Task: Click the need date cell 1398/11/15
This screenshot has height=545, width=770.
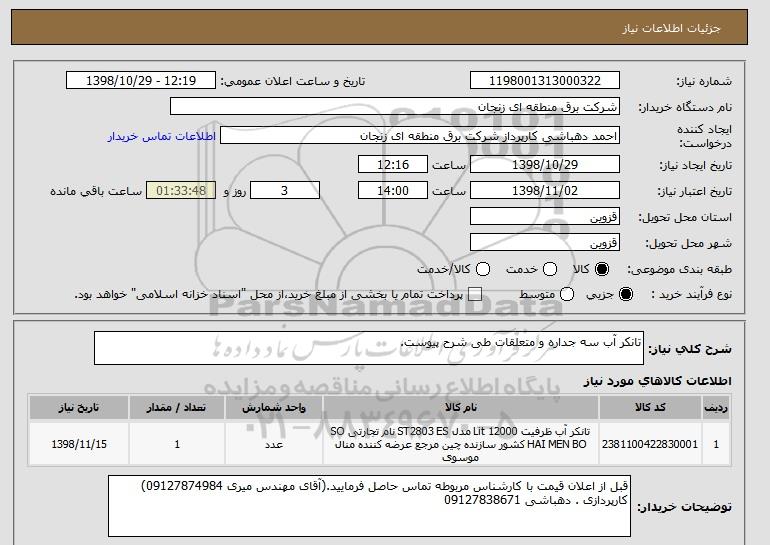Action: (x=79, y=444)
